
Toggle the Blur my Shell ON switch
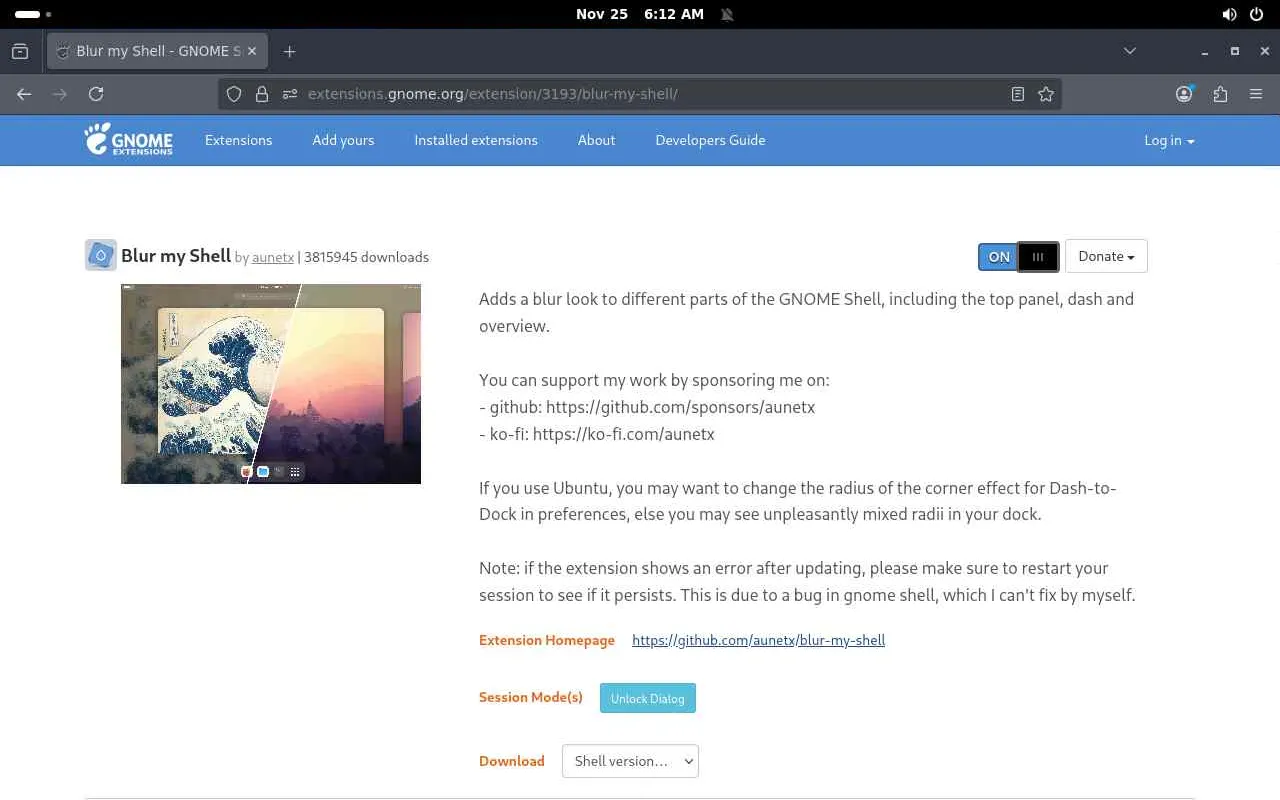(x=1018, y=256)
